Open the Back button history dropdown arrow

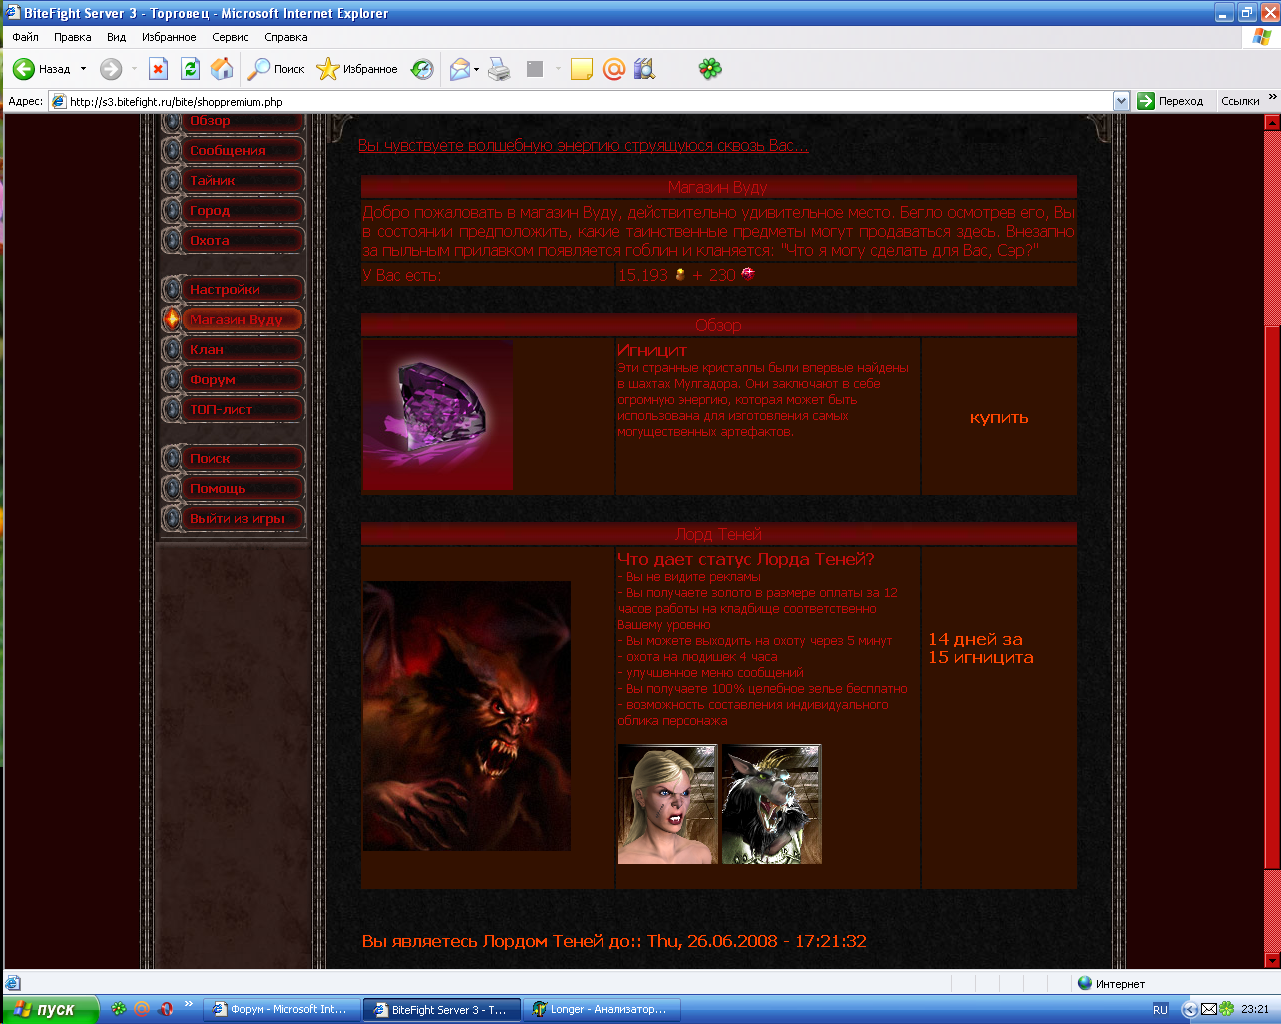(x=84, y=69)
